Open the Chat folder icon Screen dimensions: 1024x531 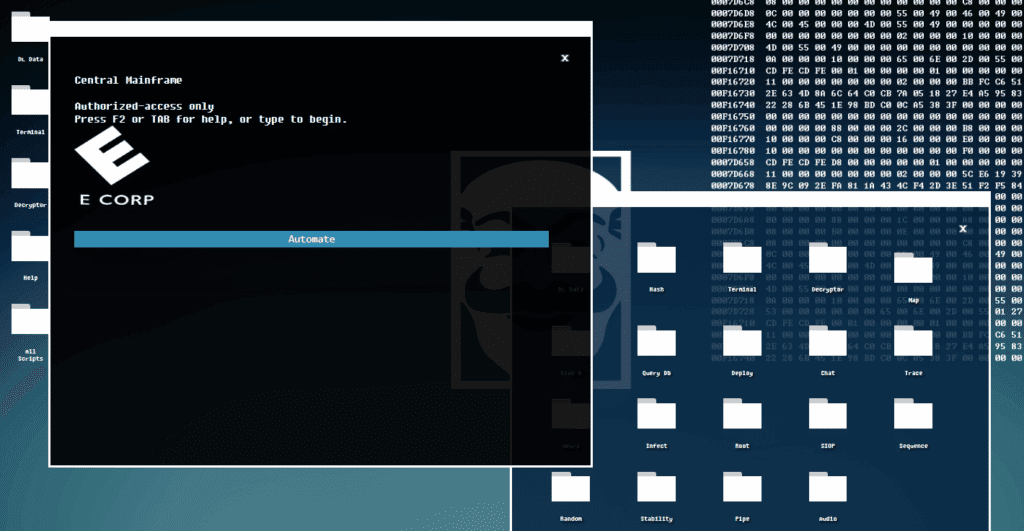827,345
